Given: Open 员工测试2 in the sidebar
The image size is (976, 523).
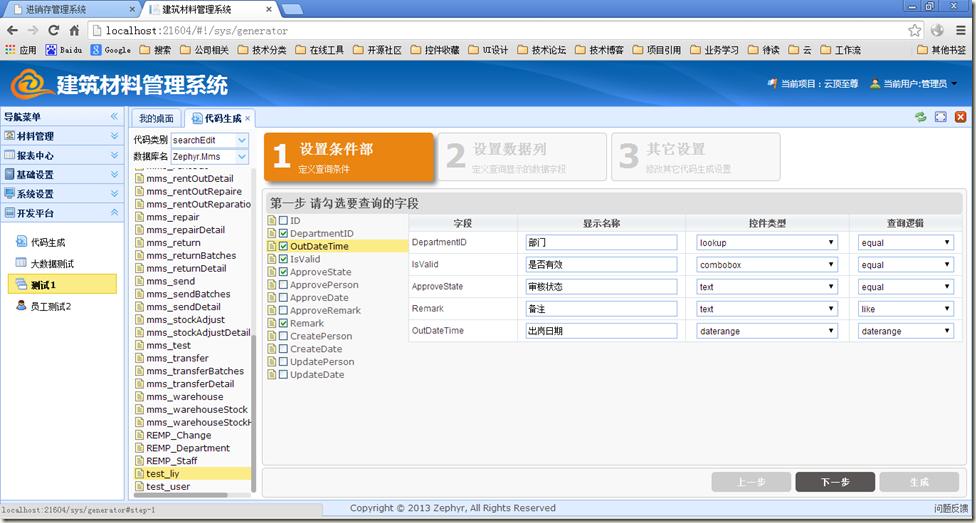Looking at the screenshot, I should pyautogui.click(x=50, y=306).
